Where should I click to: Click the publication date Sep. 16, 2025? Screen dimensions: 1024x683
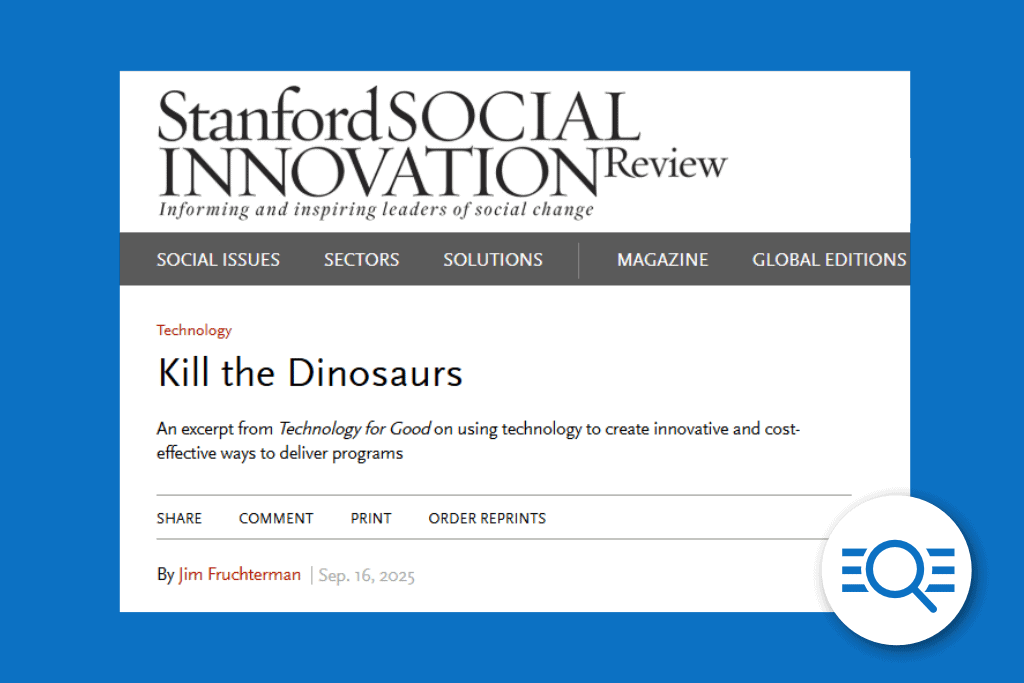click(x=366, y=575)
